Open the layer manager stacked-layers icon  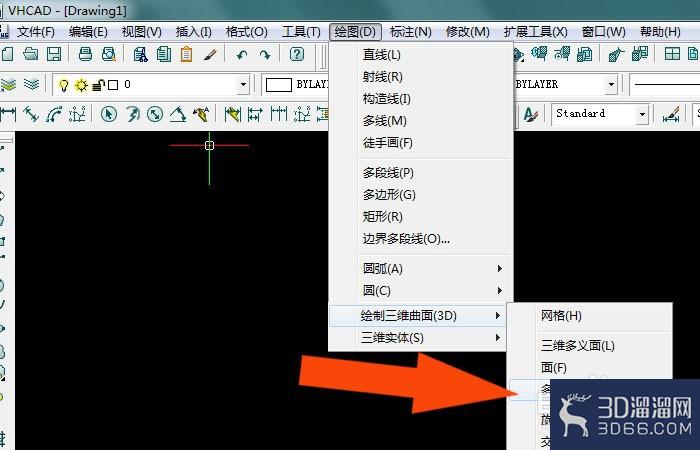[x=8, y=84]
